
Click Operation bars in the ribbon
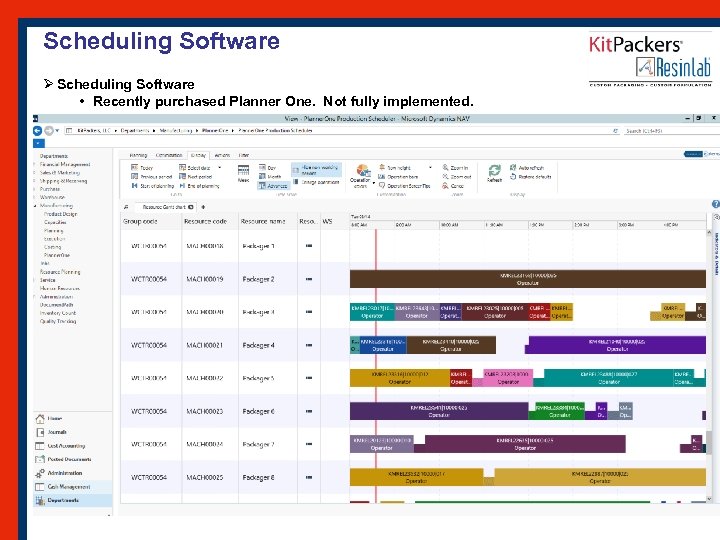(398, 176)
